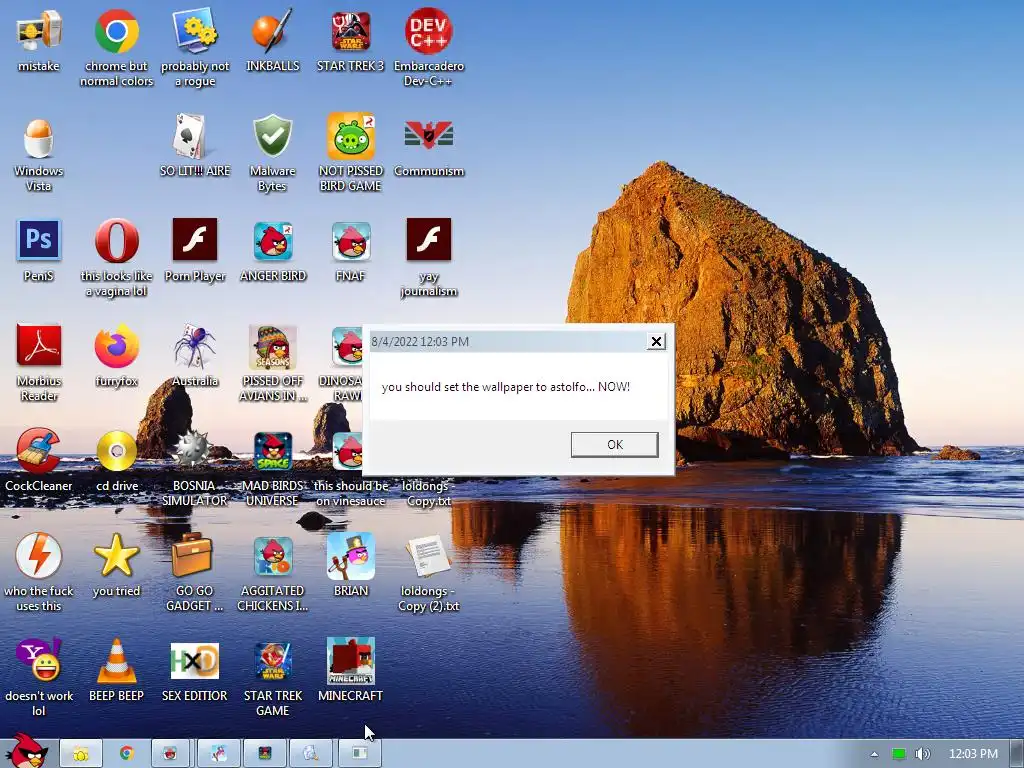Select the NOT PISSED BIRD GAME icon
Viewport: 1024px width, 768px height.
coord(351,153)
